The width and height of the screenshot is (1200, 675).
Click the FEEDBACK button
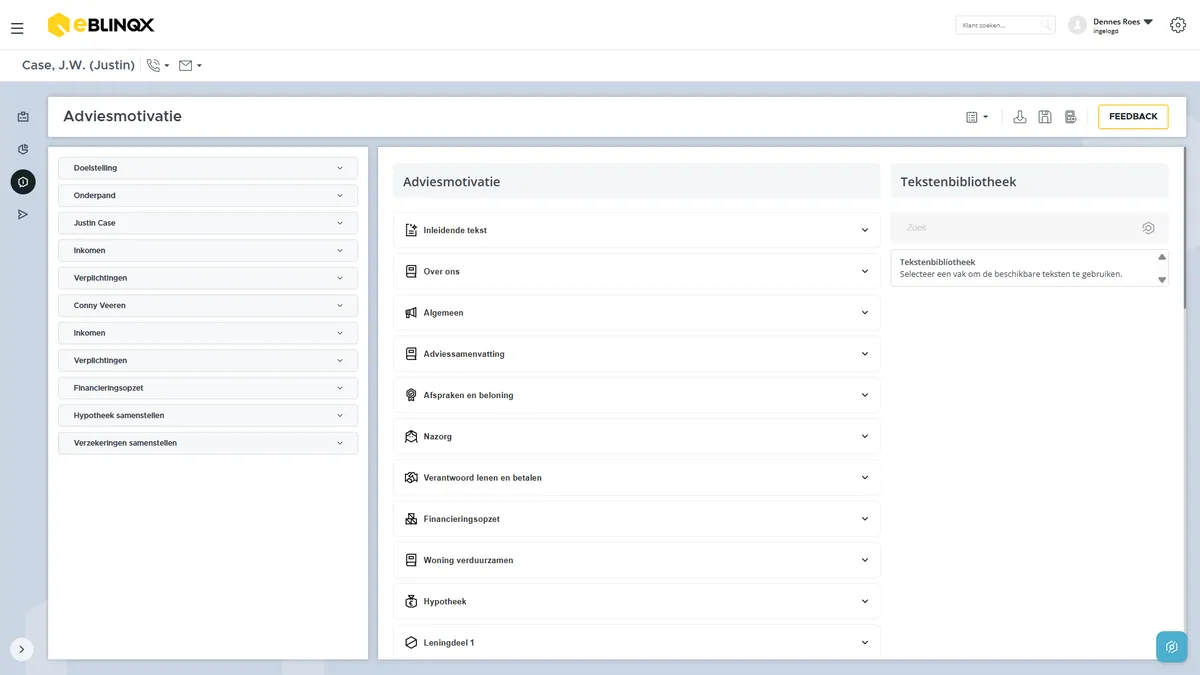(1133, 117)
